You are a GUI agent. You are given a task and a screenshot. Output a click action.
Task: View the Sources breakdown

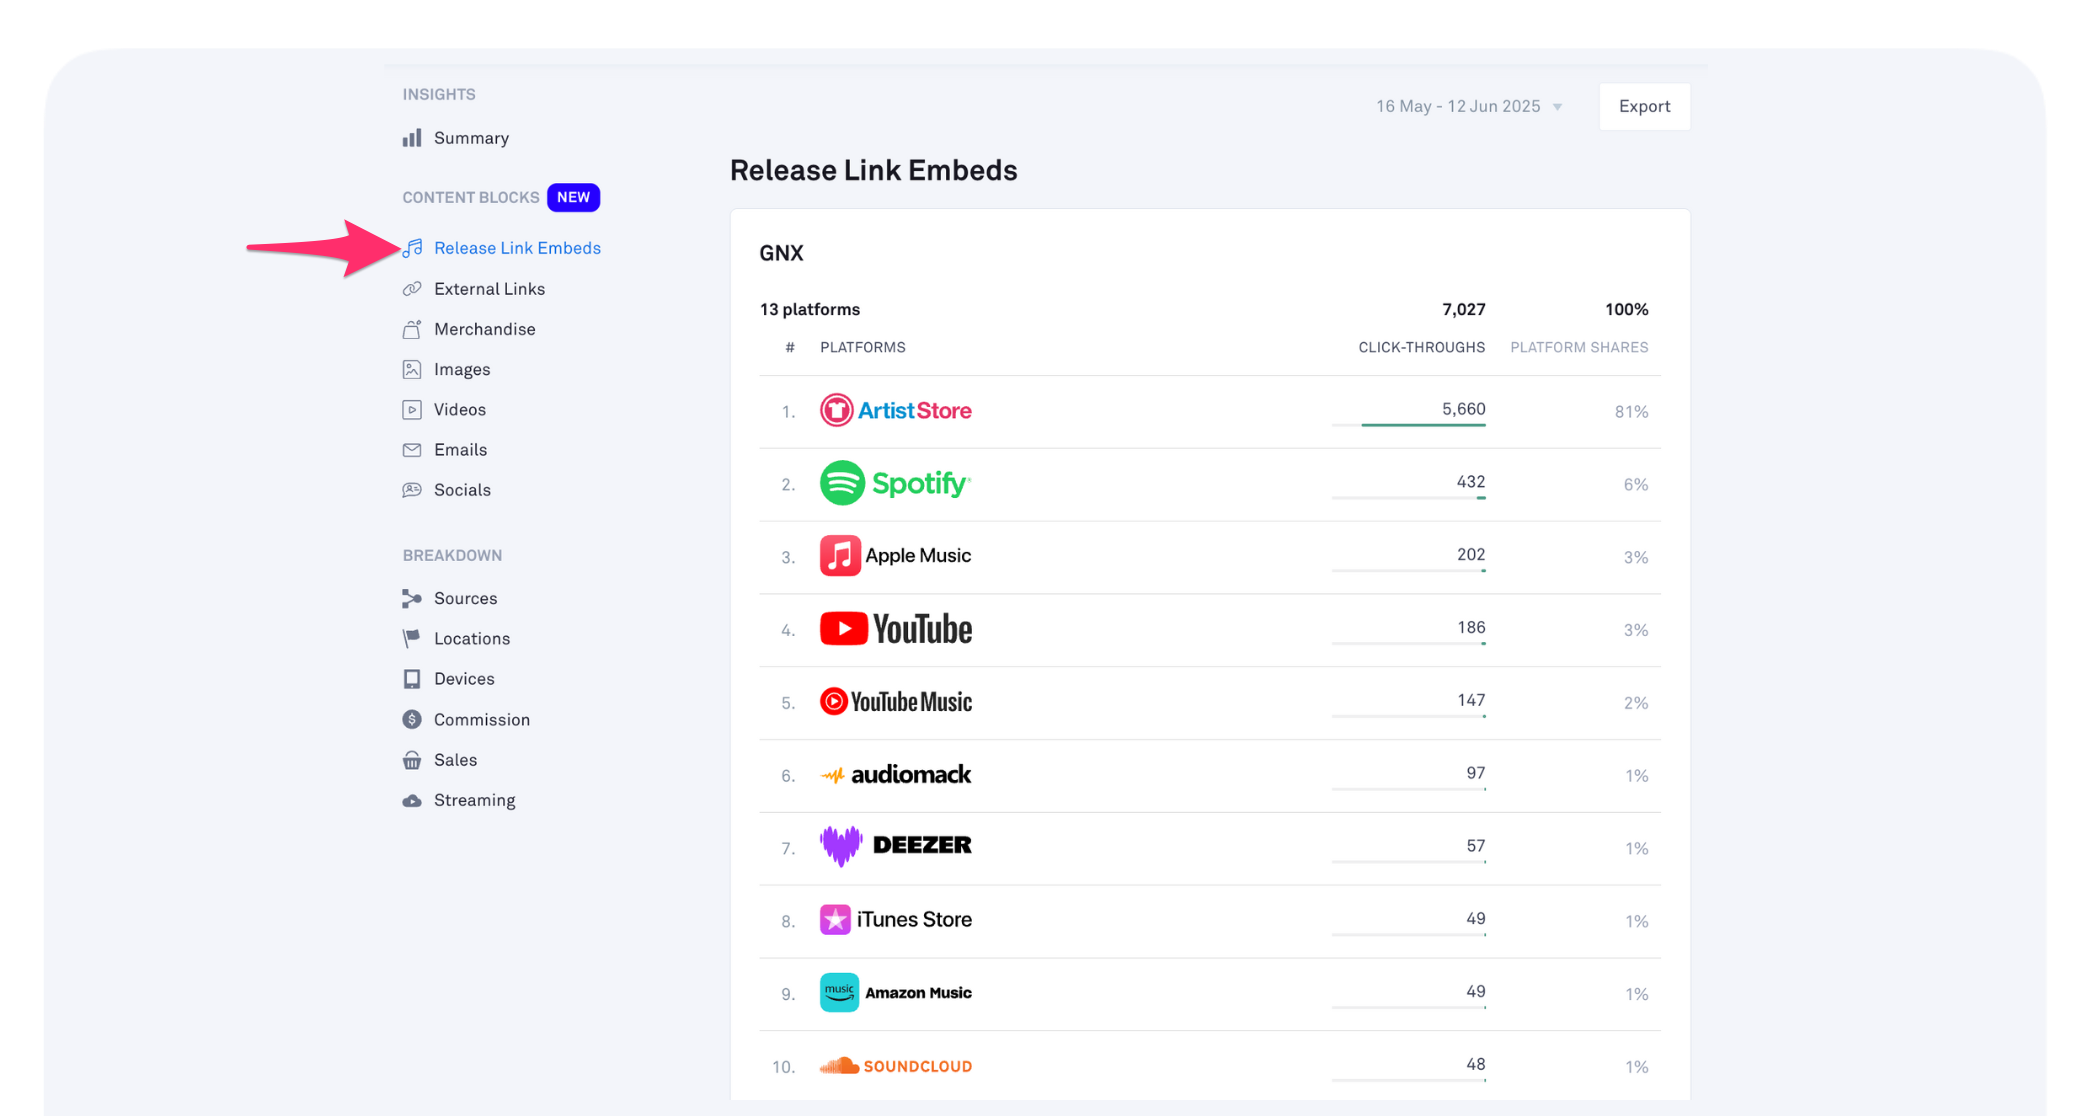click(465, 598)
